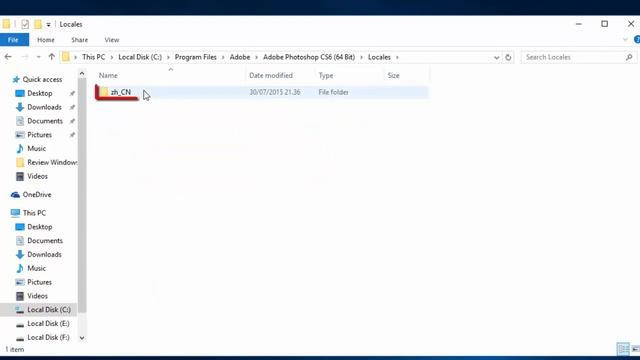
Task: Sort by Type column header
Action: tap(326, 76)
